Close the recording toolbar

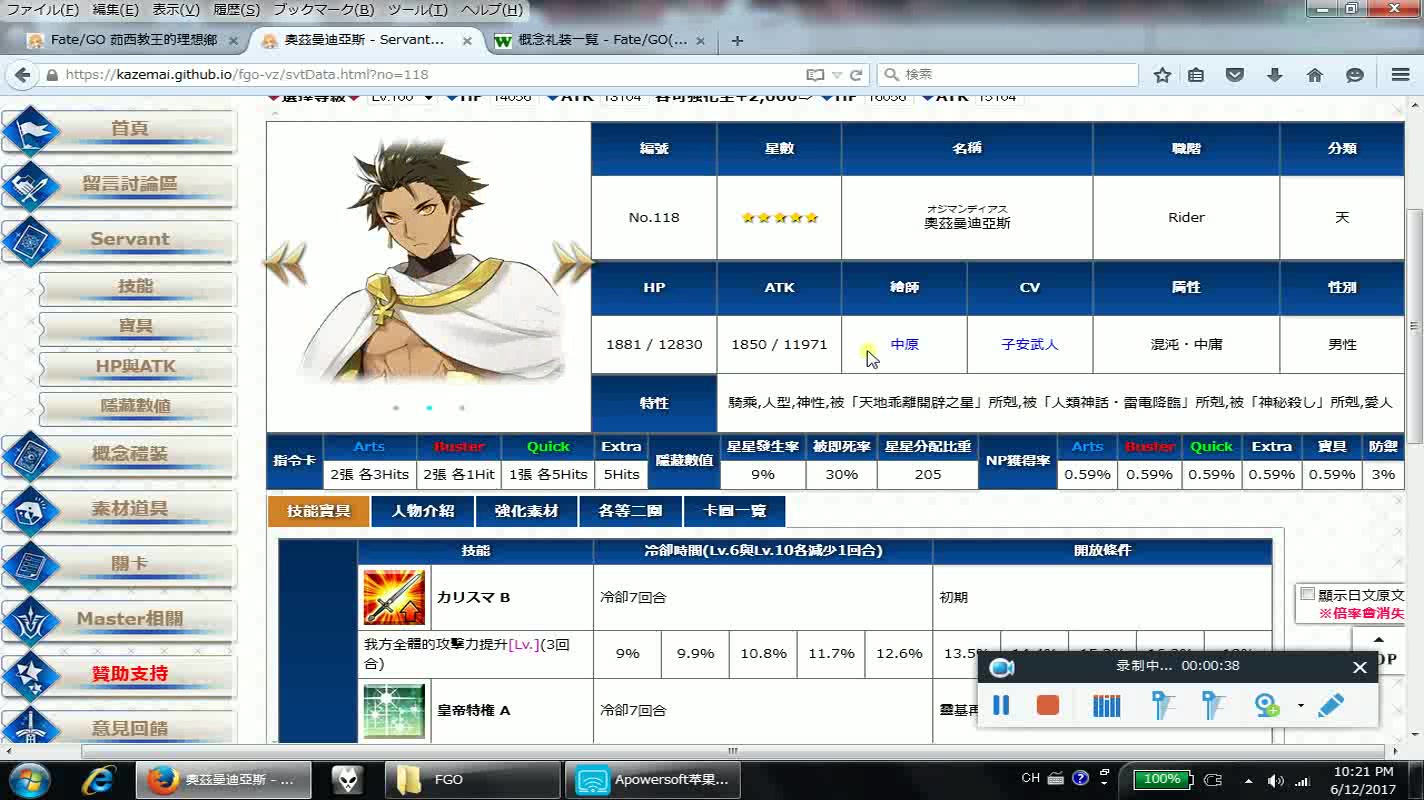pyautogui.click(x=1360, y=667)
